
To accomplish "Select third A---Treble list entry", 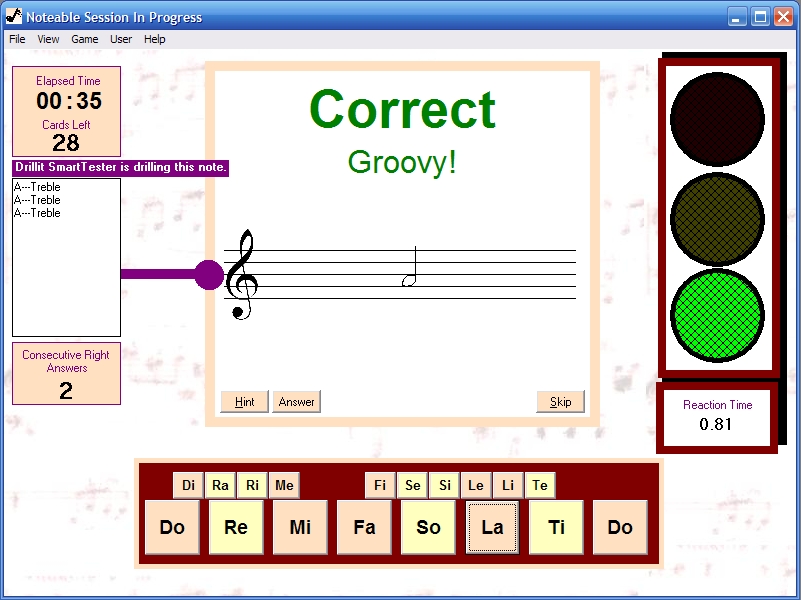I will (x=37, y=213).
